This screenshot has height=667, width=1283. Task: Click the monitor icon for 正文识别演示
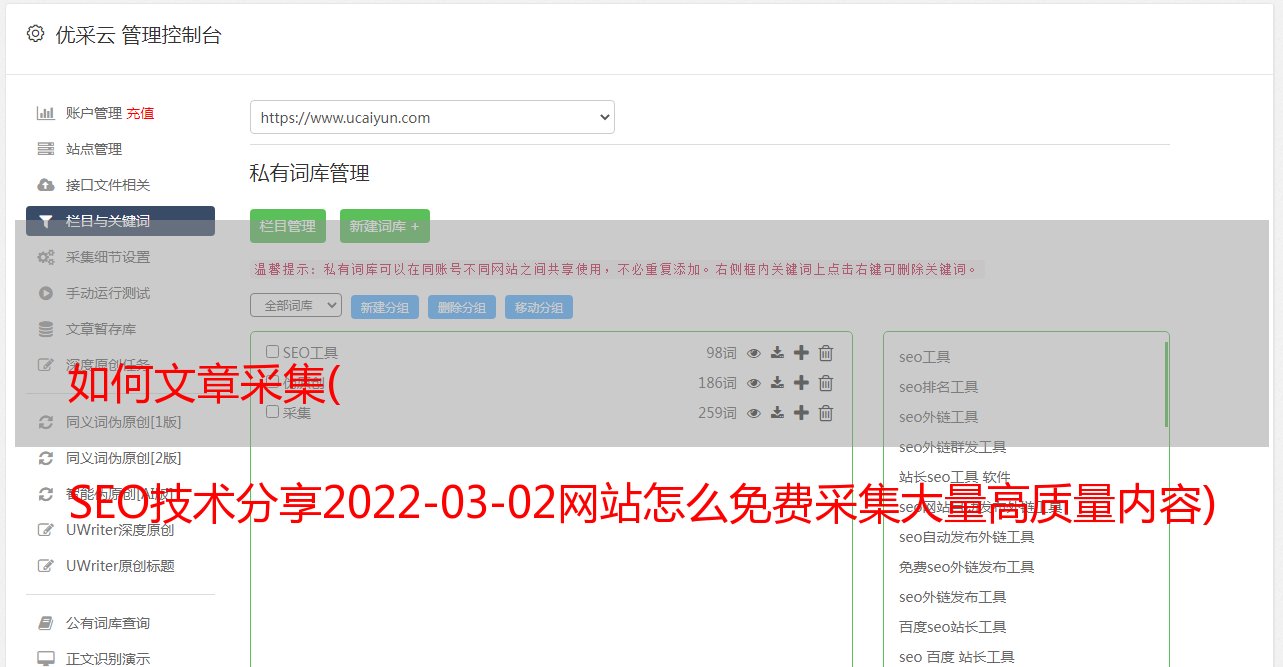point(46,659)
